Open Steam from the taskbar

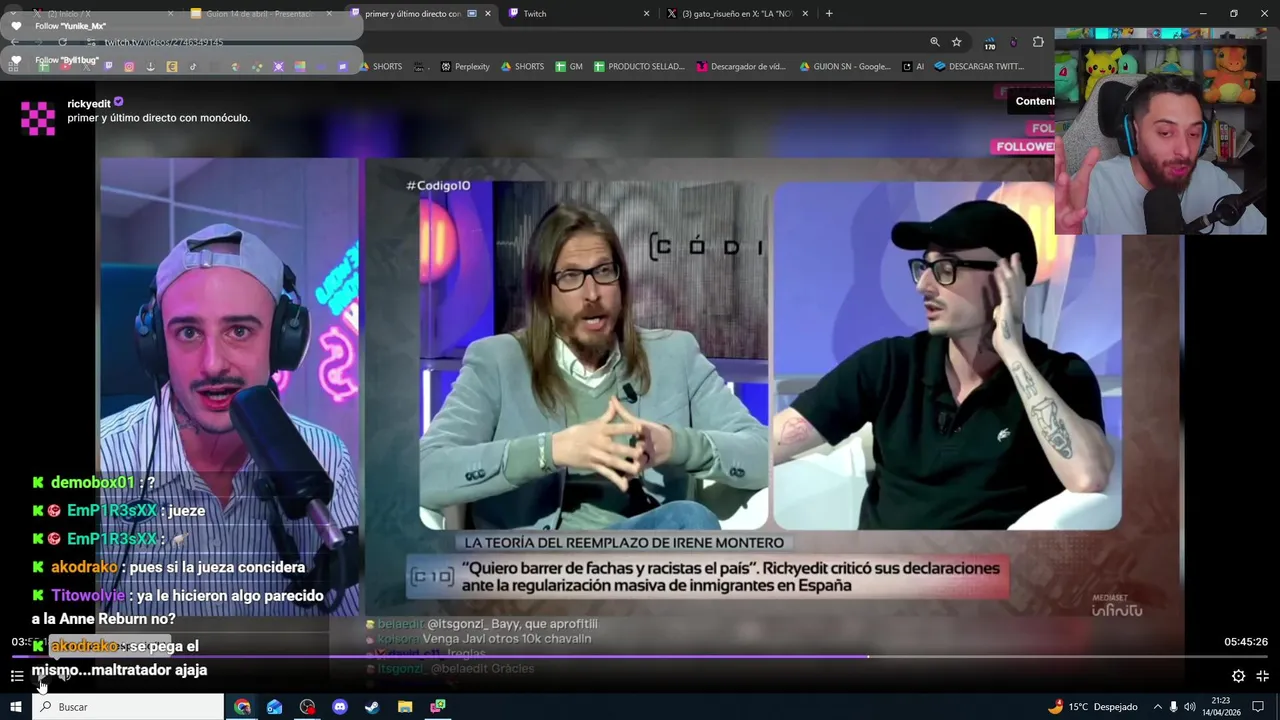pos(372,707)
